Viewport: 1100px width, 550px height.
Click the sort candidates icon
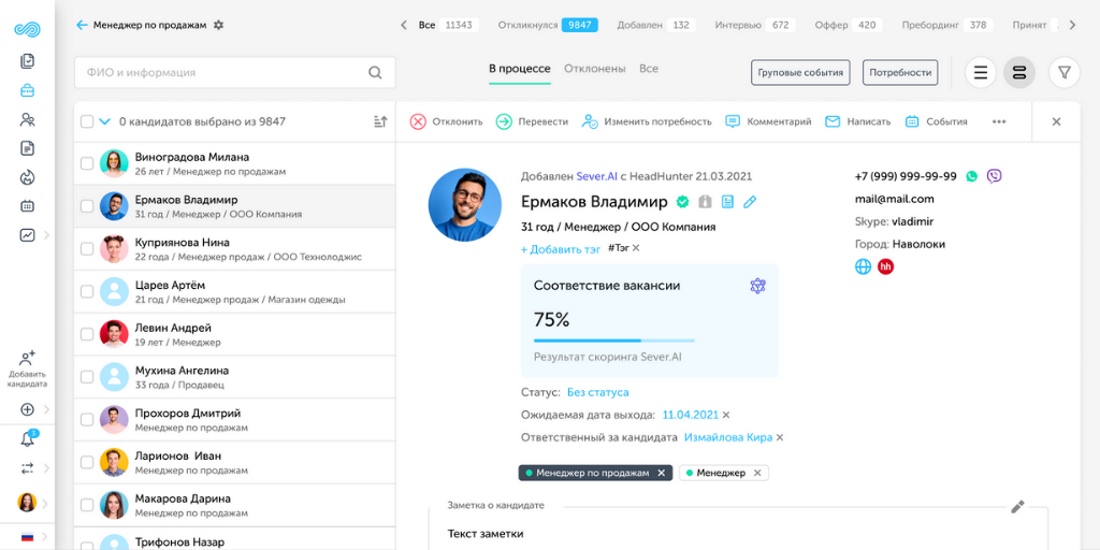380,121
